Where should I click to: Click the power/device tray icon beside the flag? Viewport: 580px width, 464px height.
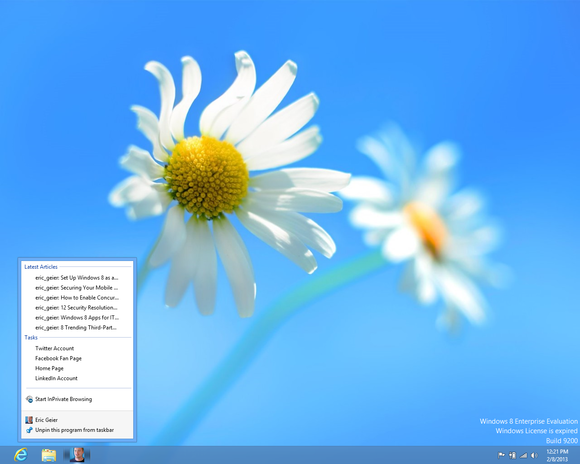tap(512, 455)
